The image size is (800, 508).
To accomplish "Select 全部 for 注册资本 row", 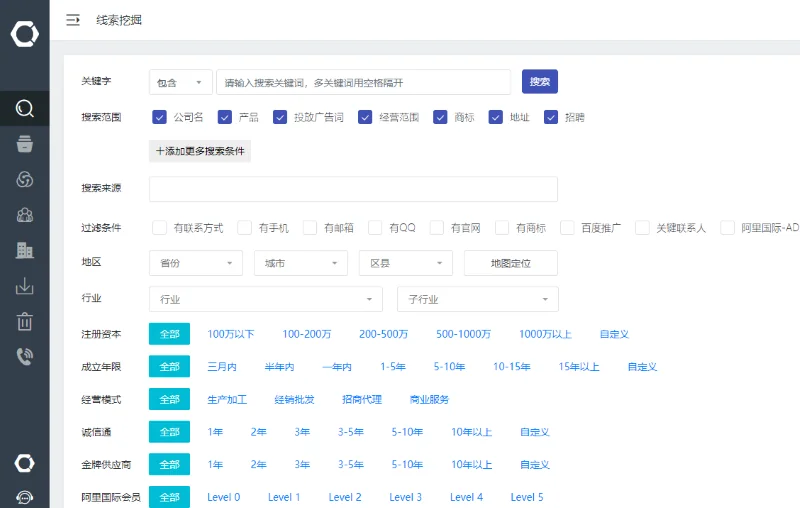I will 169,334.
